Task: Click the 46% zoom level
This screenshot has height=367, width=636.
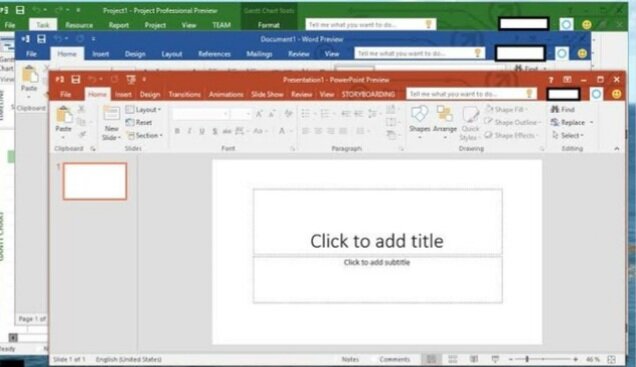Action: coord(593,359)
